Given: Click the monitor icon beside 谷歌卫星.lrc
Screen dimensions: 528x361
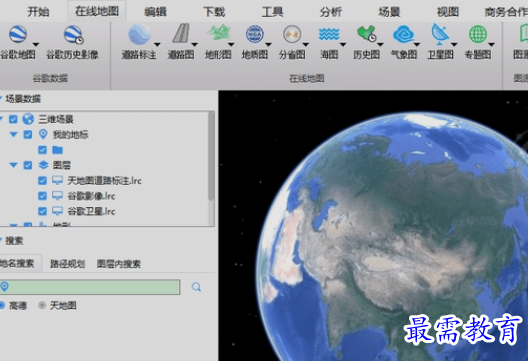Looking at the screenshot, I should point(57,211).
